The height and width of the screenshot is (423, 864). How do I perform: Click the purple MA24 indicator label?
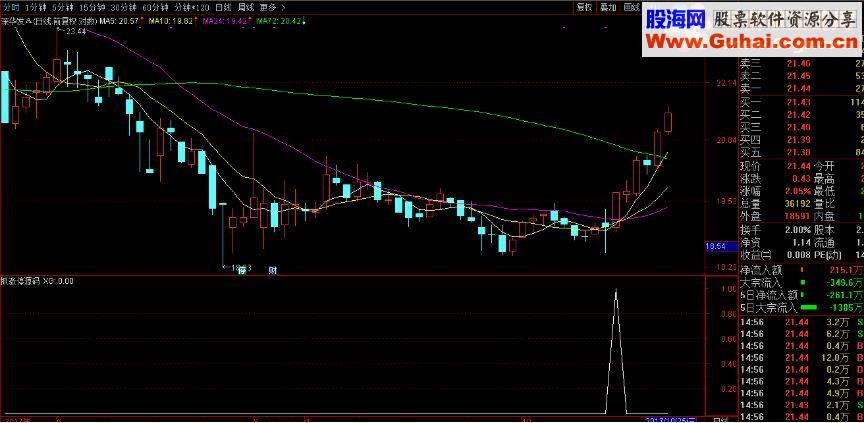(x=225, y=21)
